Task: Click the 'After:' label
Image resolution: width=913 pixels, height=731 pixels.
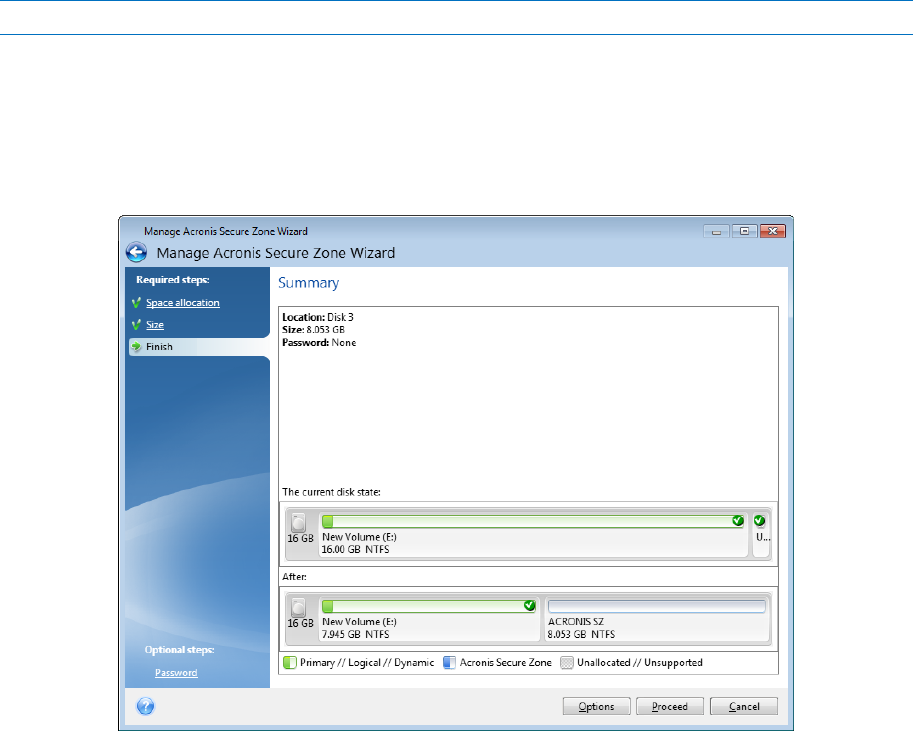Action: click(295, 577)
